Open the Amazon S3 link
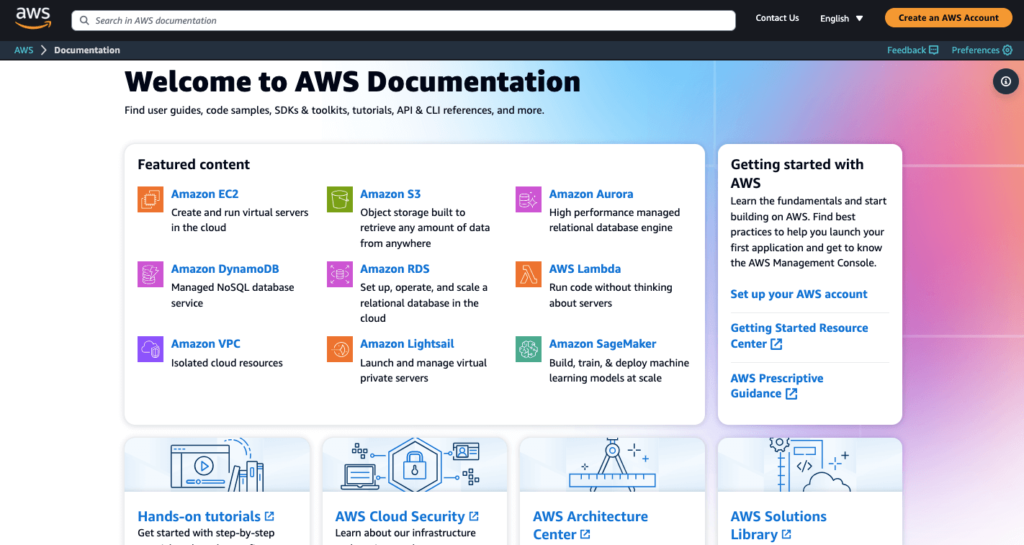Image resolution: width=1024 pixels, height=545 pixels. 390,194
